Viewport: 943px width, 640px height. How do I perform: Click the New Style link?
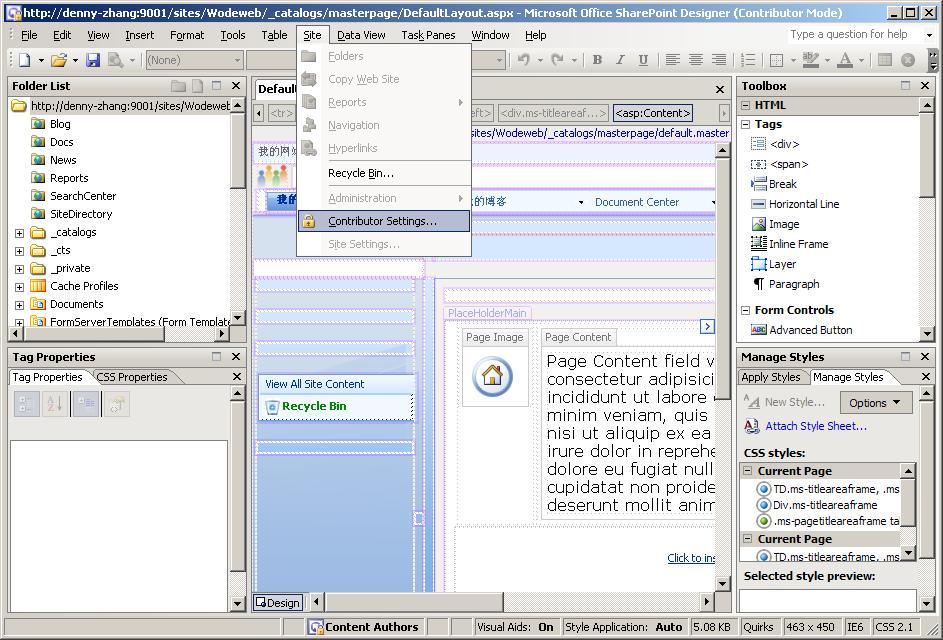click(x=794, y=402)
